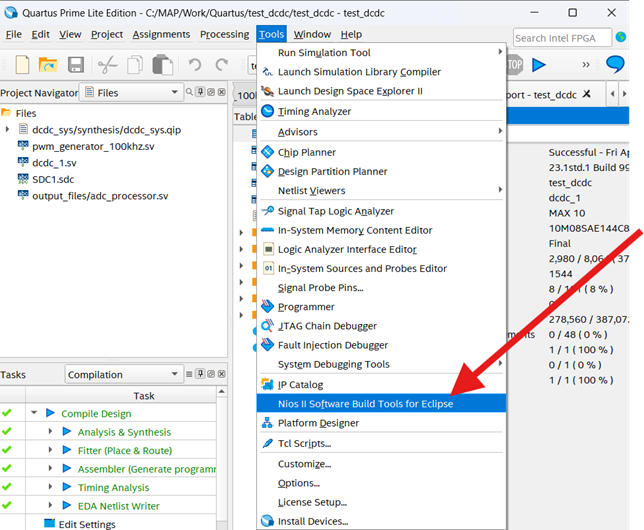The width and height of the screenshot is (644, 530).
Task: Open JTAG Chain Debugger
Action: point(382,326)
